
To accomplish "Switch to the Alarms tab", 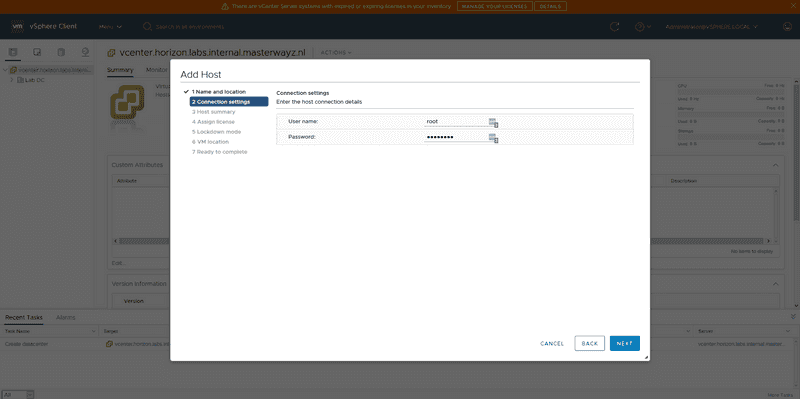I will tap(65, 317).
